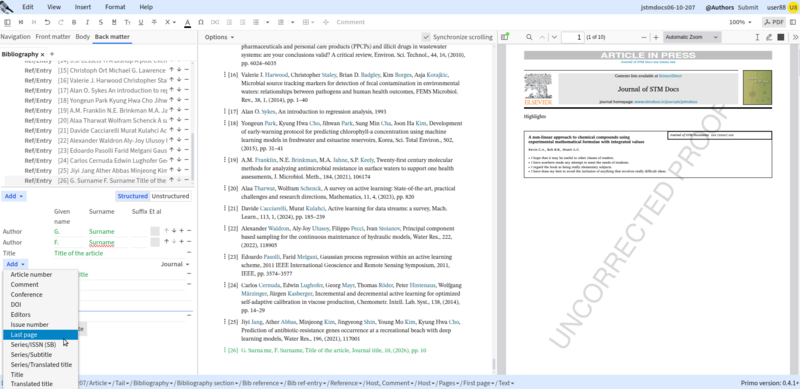Open the Edit menu
This screenshot has width=800, height=389.
tap(28, 7)
